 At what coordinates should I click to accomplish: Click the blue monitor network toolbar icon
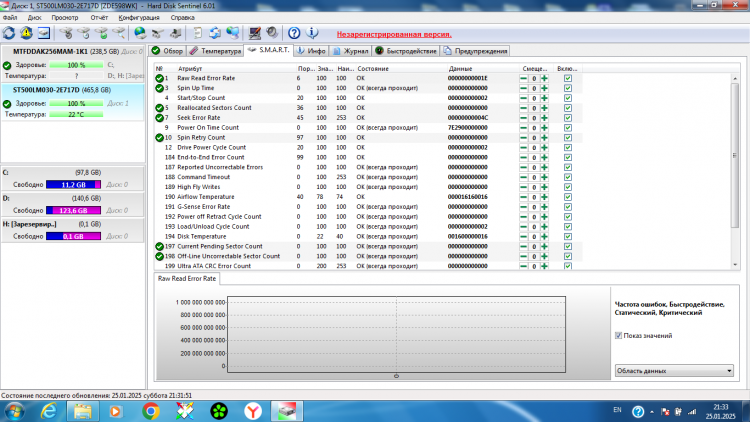(x=233, y=33)
